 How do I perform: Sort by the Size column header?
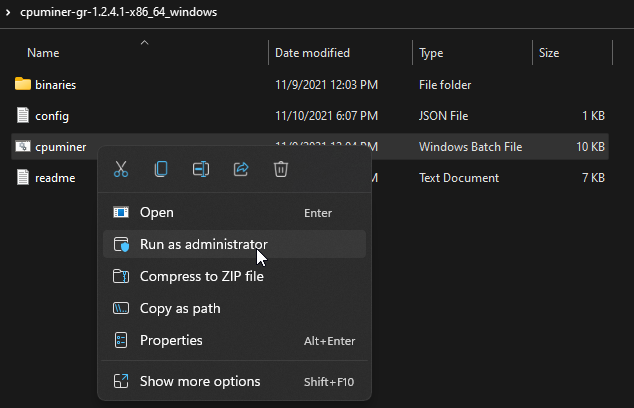pos(549,53)
